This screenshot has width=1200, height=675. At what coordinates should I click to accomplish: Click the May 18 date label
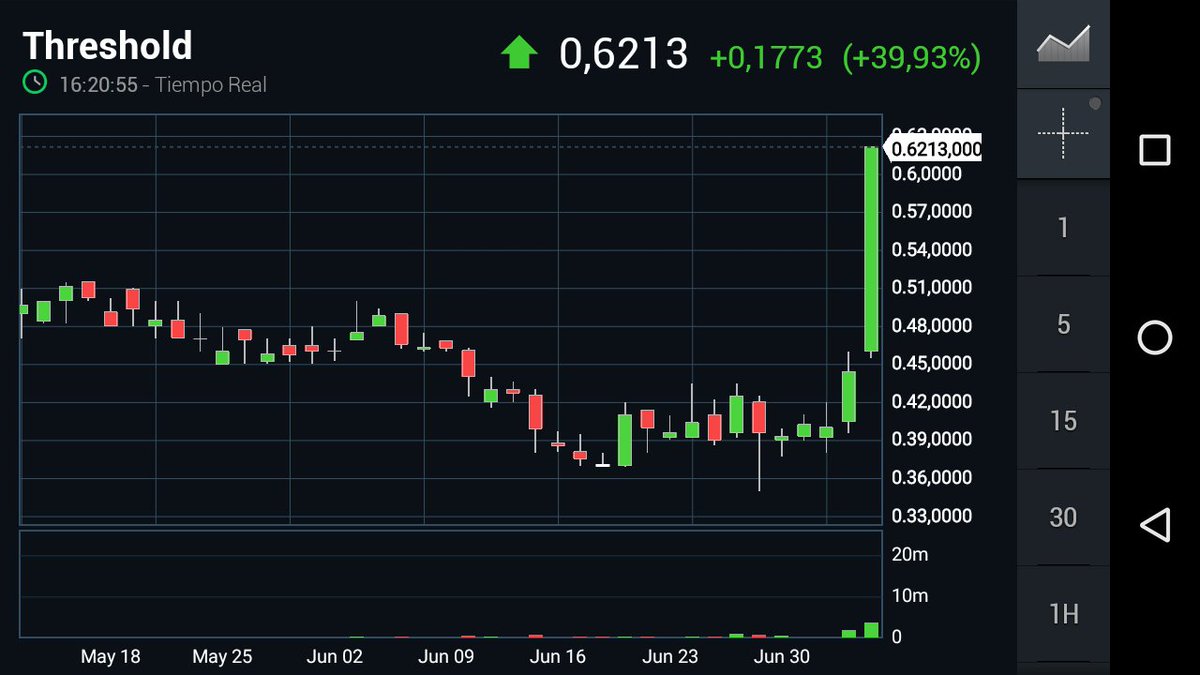click(x=110, y=657)
